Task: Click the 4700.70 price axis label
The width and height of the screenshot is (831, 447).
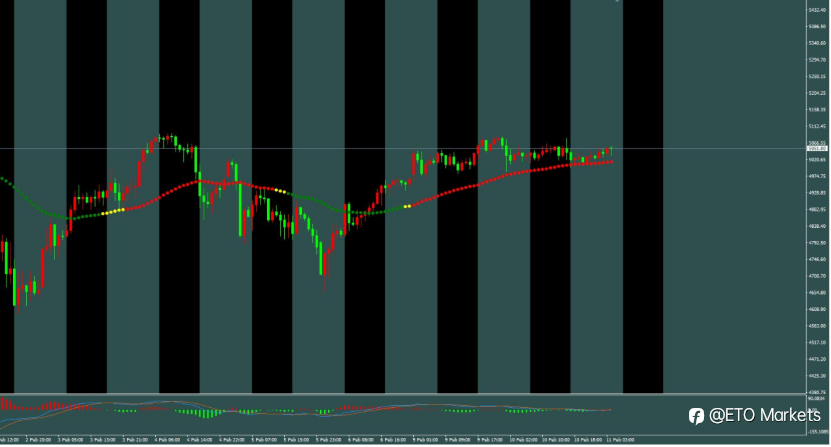Action: [818, 276]
